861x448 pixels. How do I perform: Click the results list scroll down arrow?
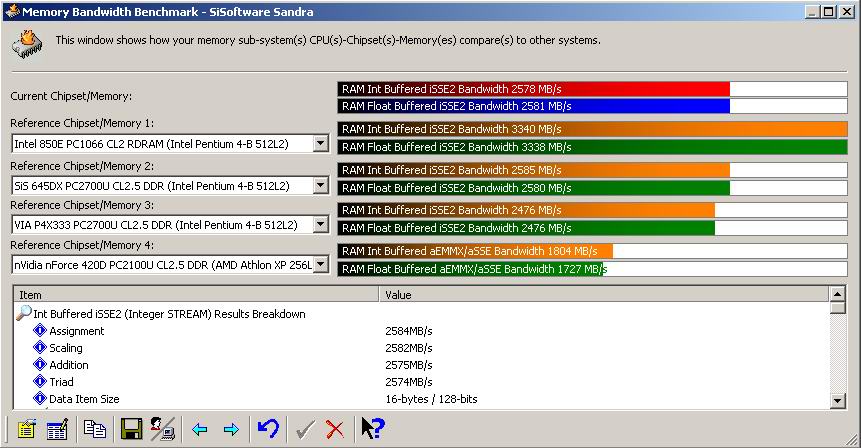coord(838,401)
